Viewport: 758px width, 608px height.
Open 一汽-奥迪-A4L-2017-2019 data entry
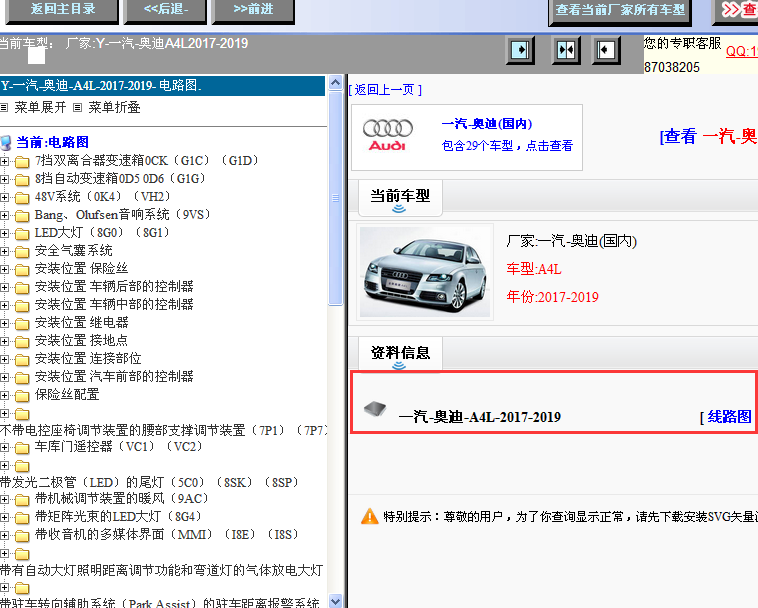pyautogui.click(x=480, y=417)
